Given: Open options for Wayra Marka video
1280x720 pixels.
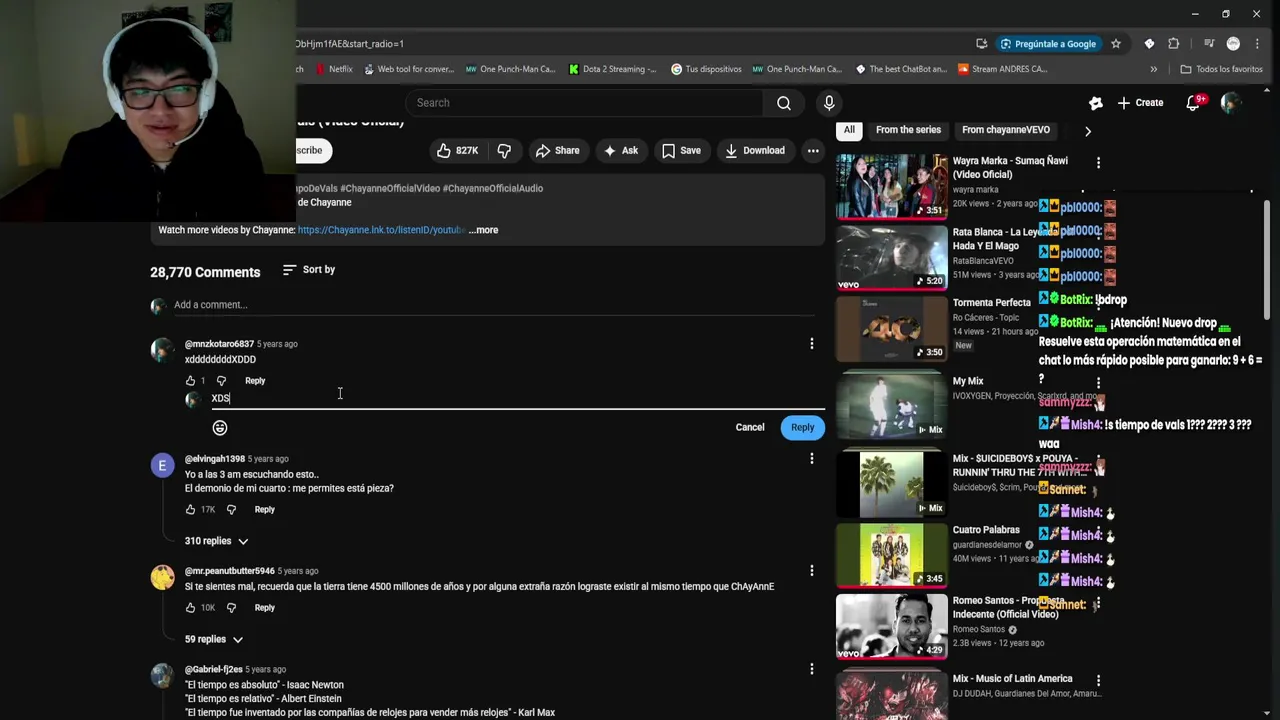Looking at the screenshot, I should pos(1098,162).
